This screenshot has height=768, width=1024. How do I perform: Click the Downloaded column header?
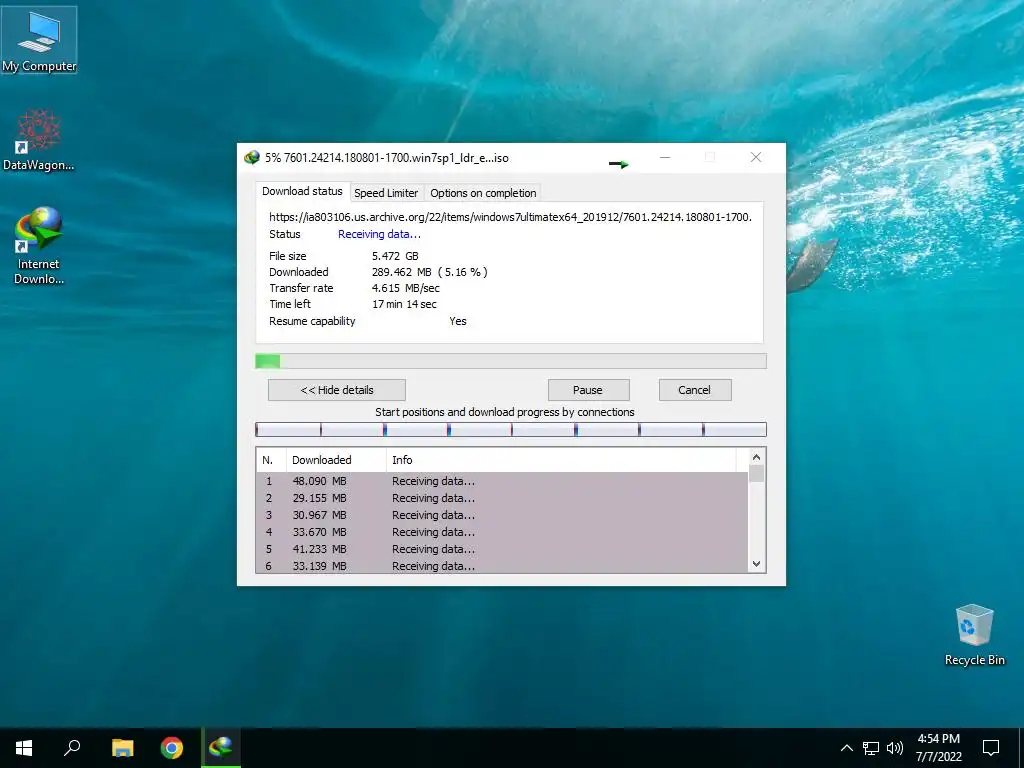pos(336,460)
